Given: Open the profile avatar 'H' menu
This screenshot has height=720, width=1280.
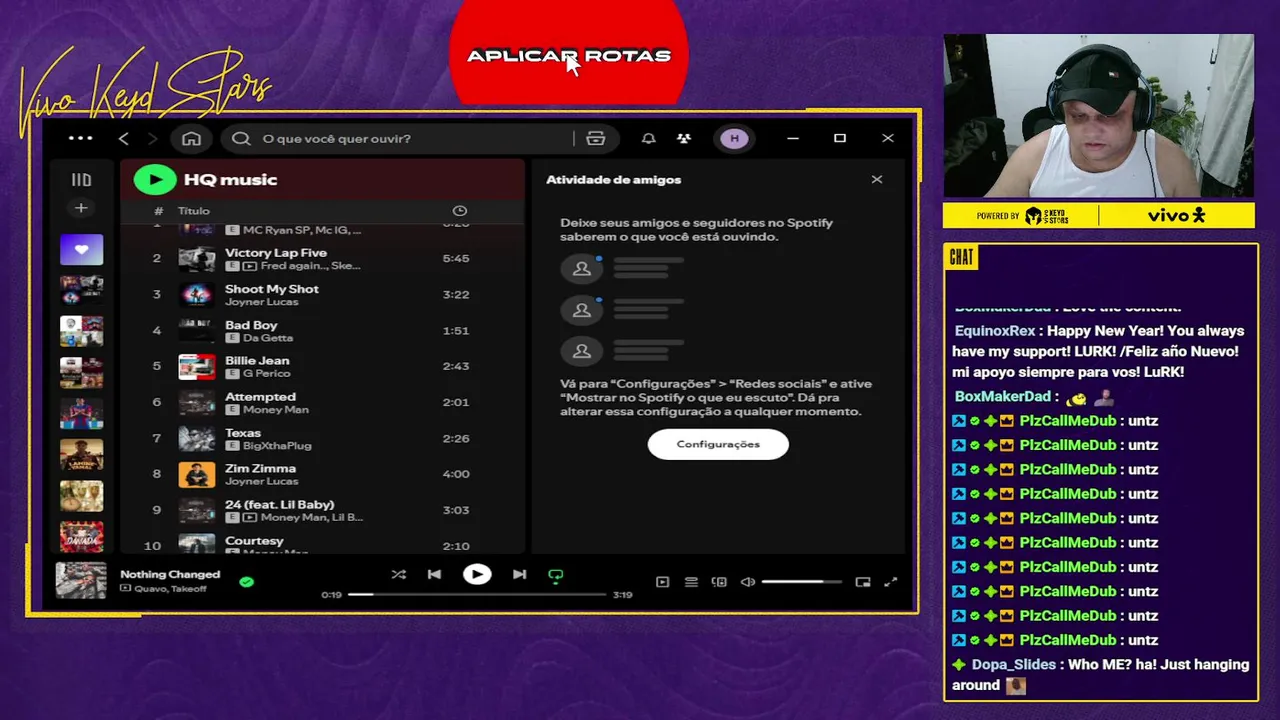Looking at the screenshot, I should click(734, 138).
